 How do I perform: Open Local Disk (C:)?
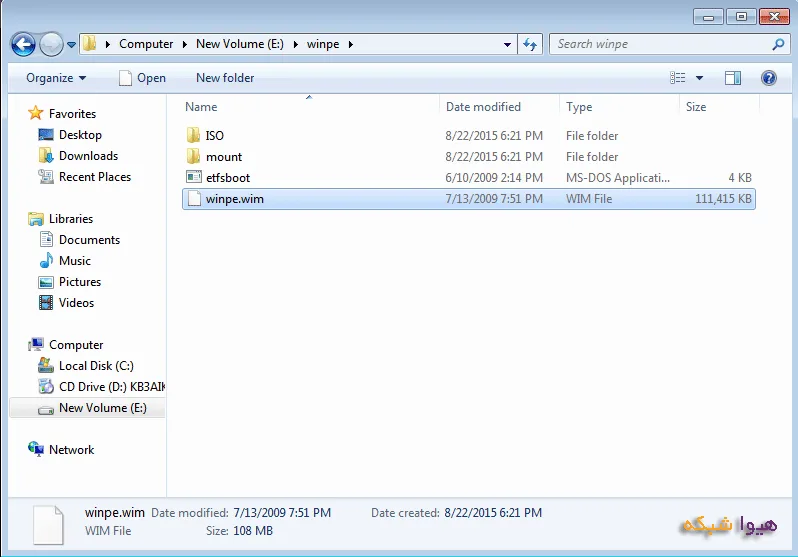coord(96,366)
